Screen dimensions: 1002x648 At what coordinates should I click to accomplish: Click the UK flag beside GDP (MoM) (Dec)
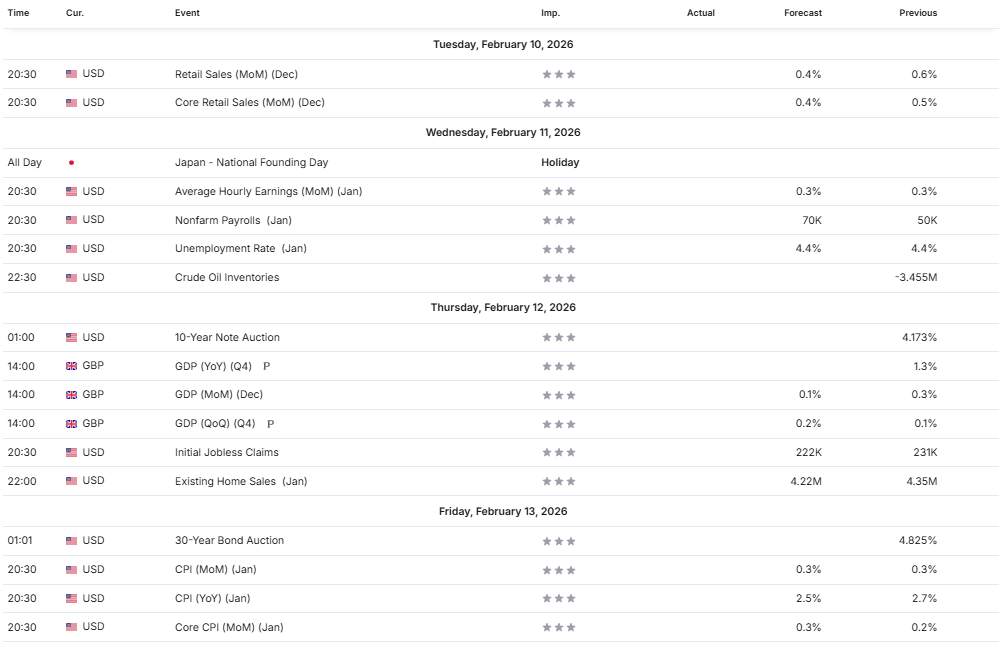click(71, 395)
